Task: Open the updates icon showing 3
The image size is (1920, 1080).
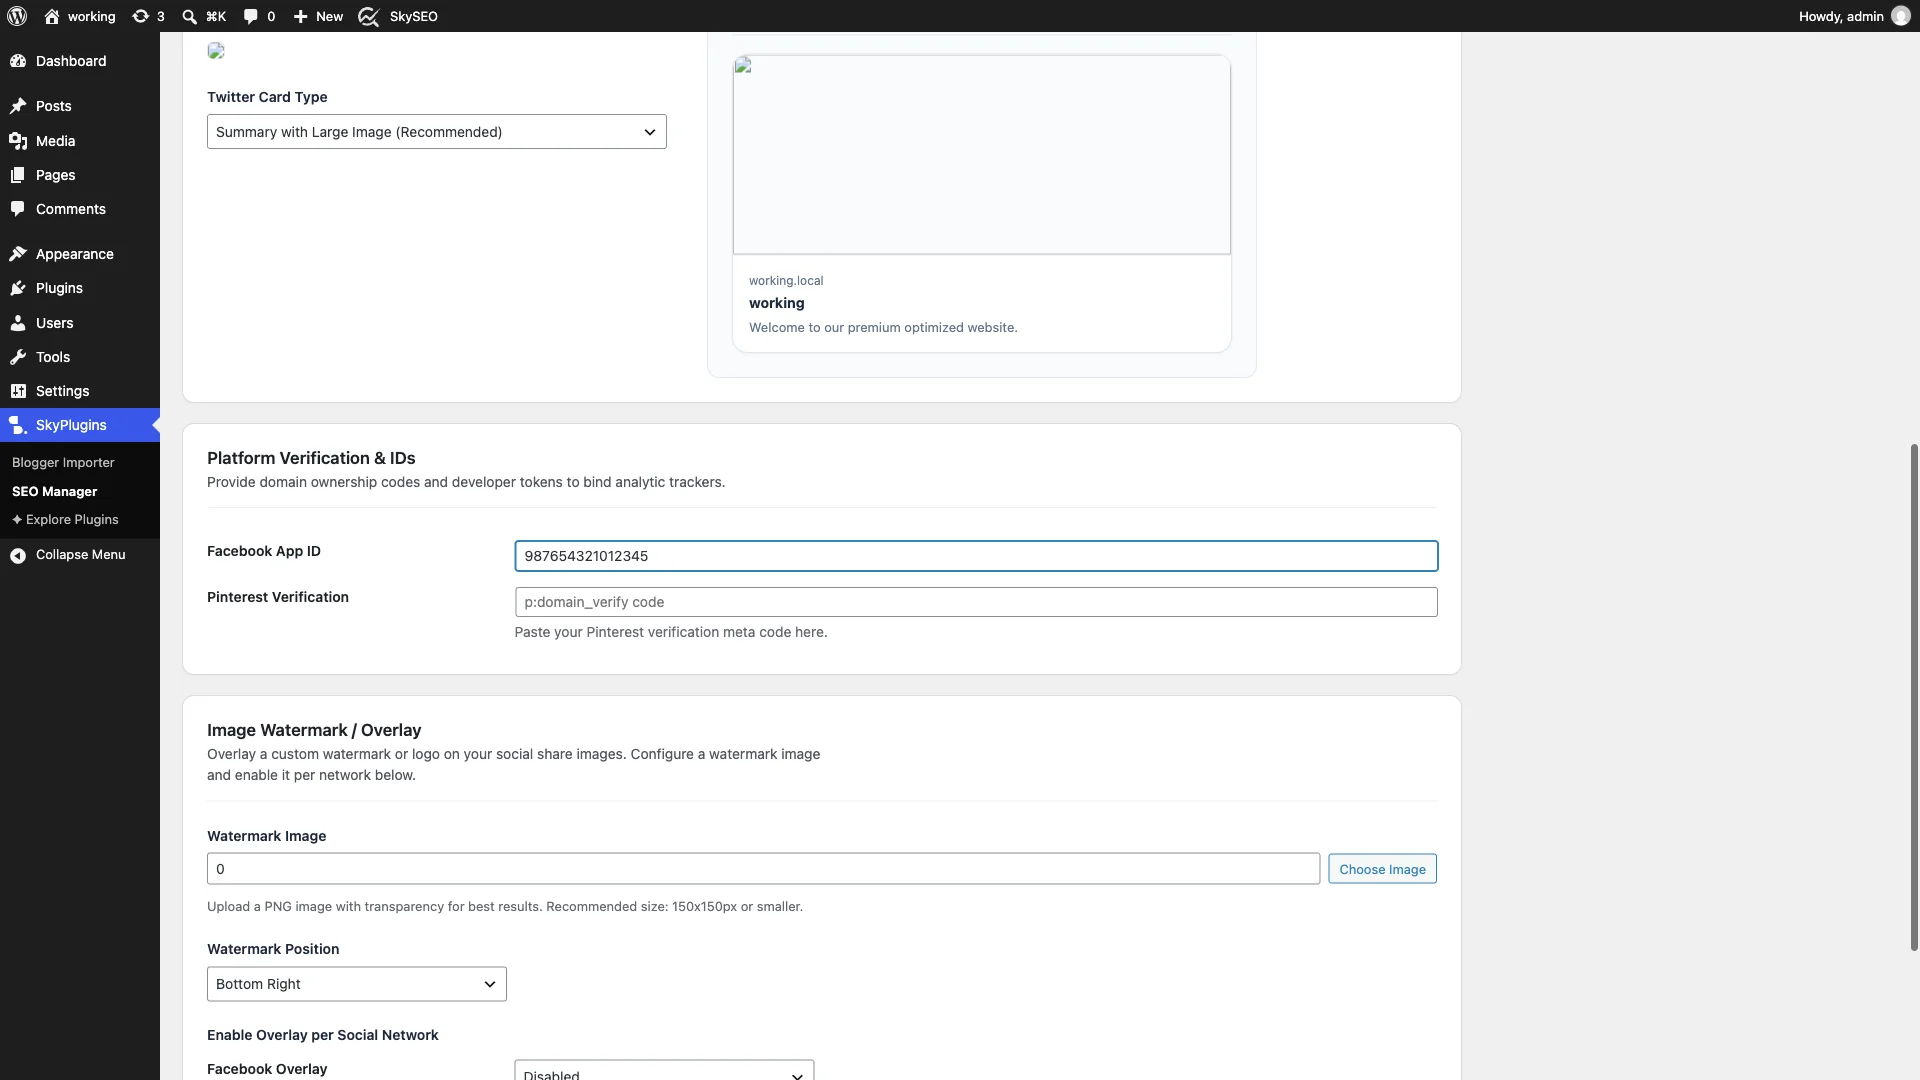Action: click(x=141, y=16)
